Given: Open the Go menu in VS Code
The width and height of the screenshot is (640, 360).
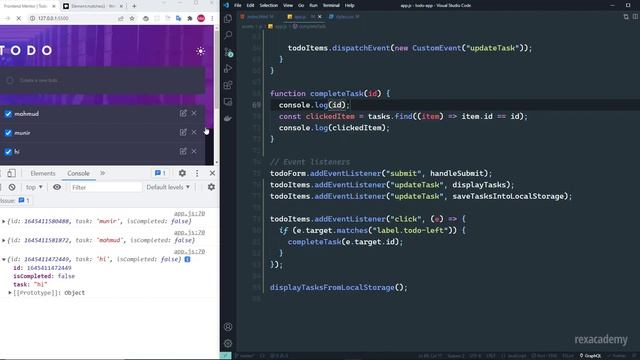Looking at the screenshot, I should (301, 5).
